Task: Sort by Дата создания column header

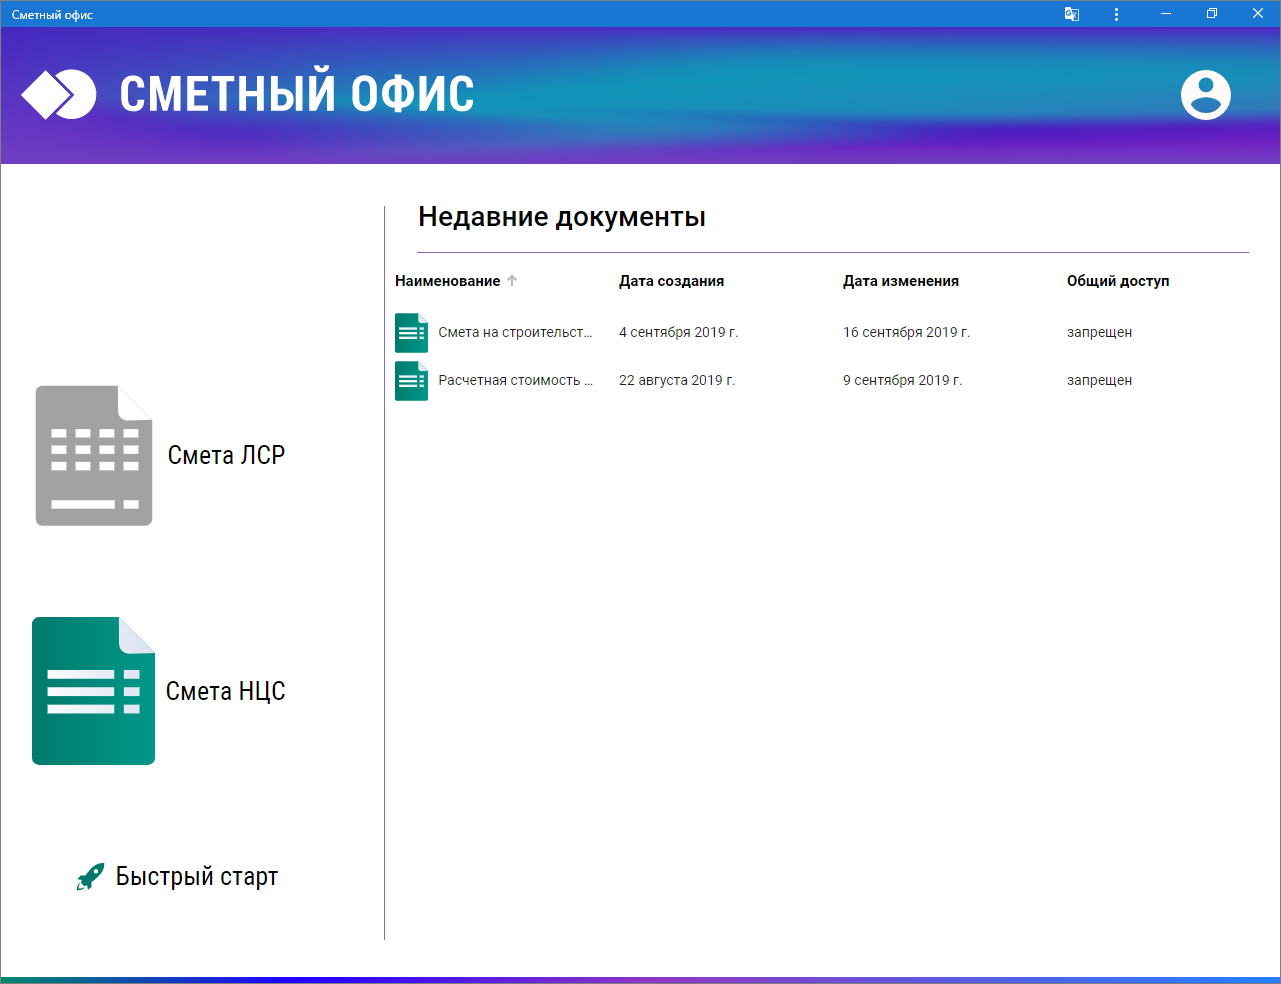Action: [671, 281]
